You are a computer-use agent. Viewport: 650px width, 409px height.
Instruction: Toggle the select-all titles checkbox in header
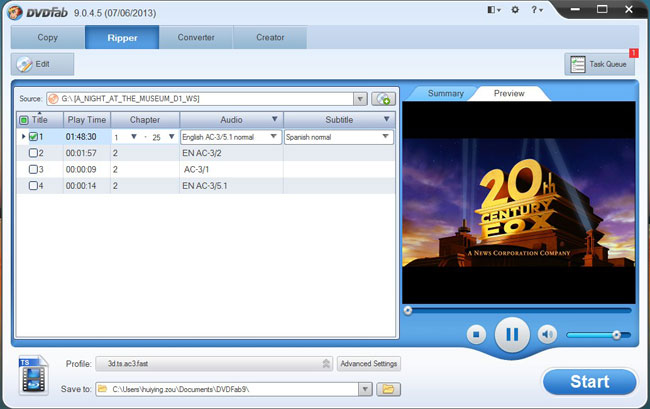24,120
